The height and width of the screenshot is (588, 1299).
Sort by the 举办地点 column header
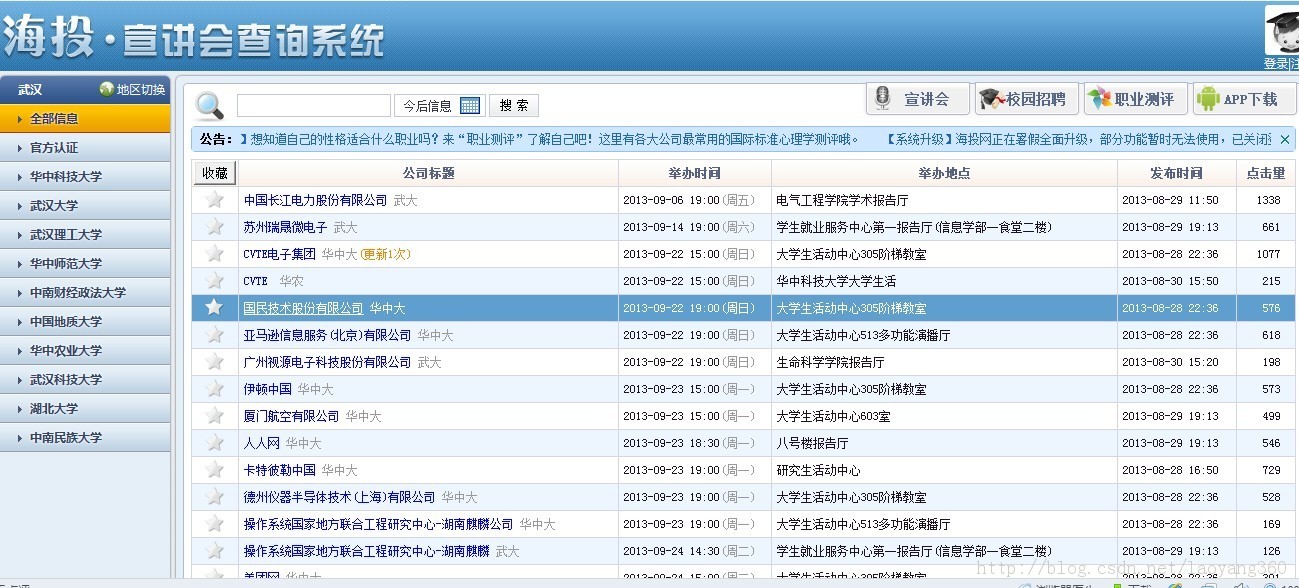tap(944, 173)
